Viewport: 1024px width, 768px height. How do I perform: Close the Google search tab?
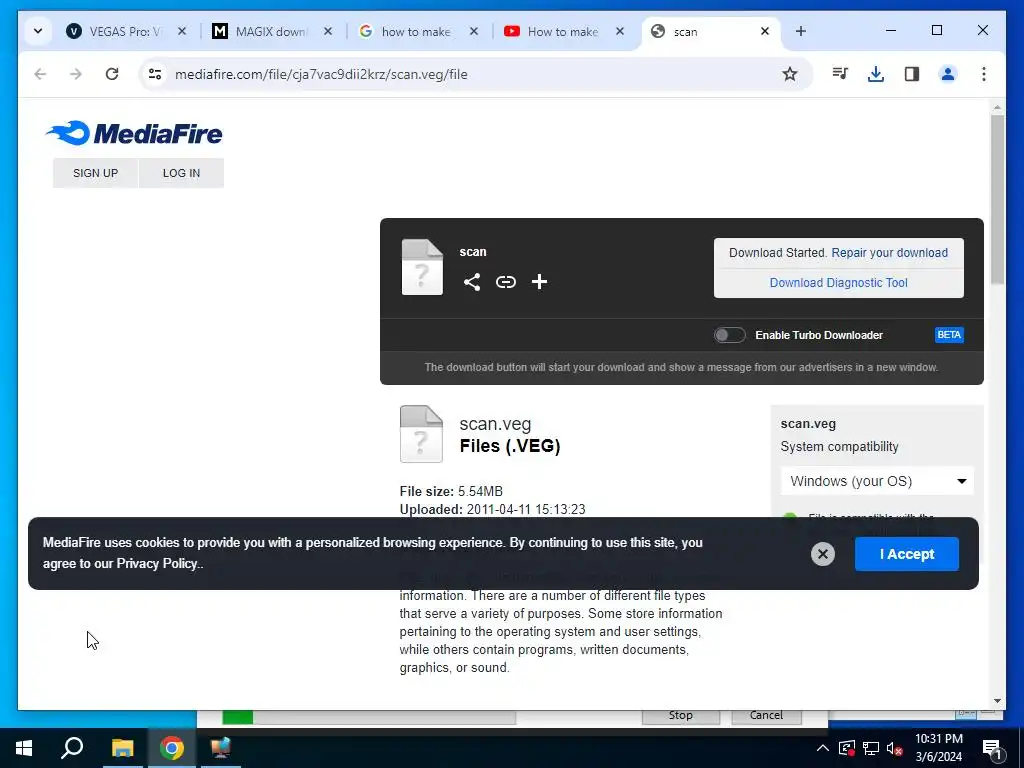474,31
